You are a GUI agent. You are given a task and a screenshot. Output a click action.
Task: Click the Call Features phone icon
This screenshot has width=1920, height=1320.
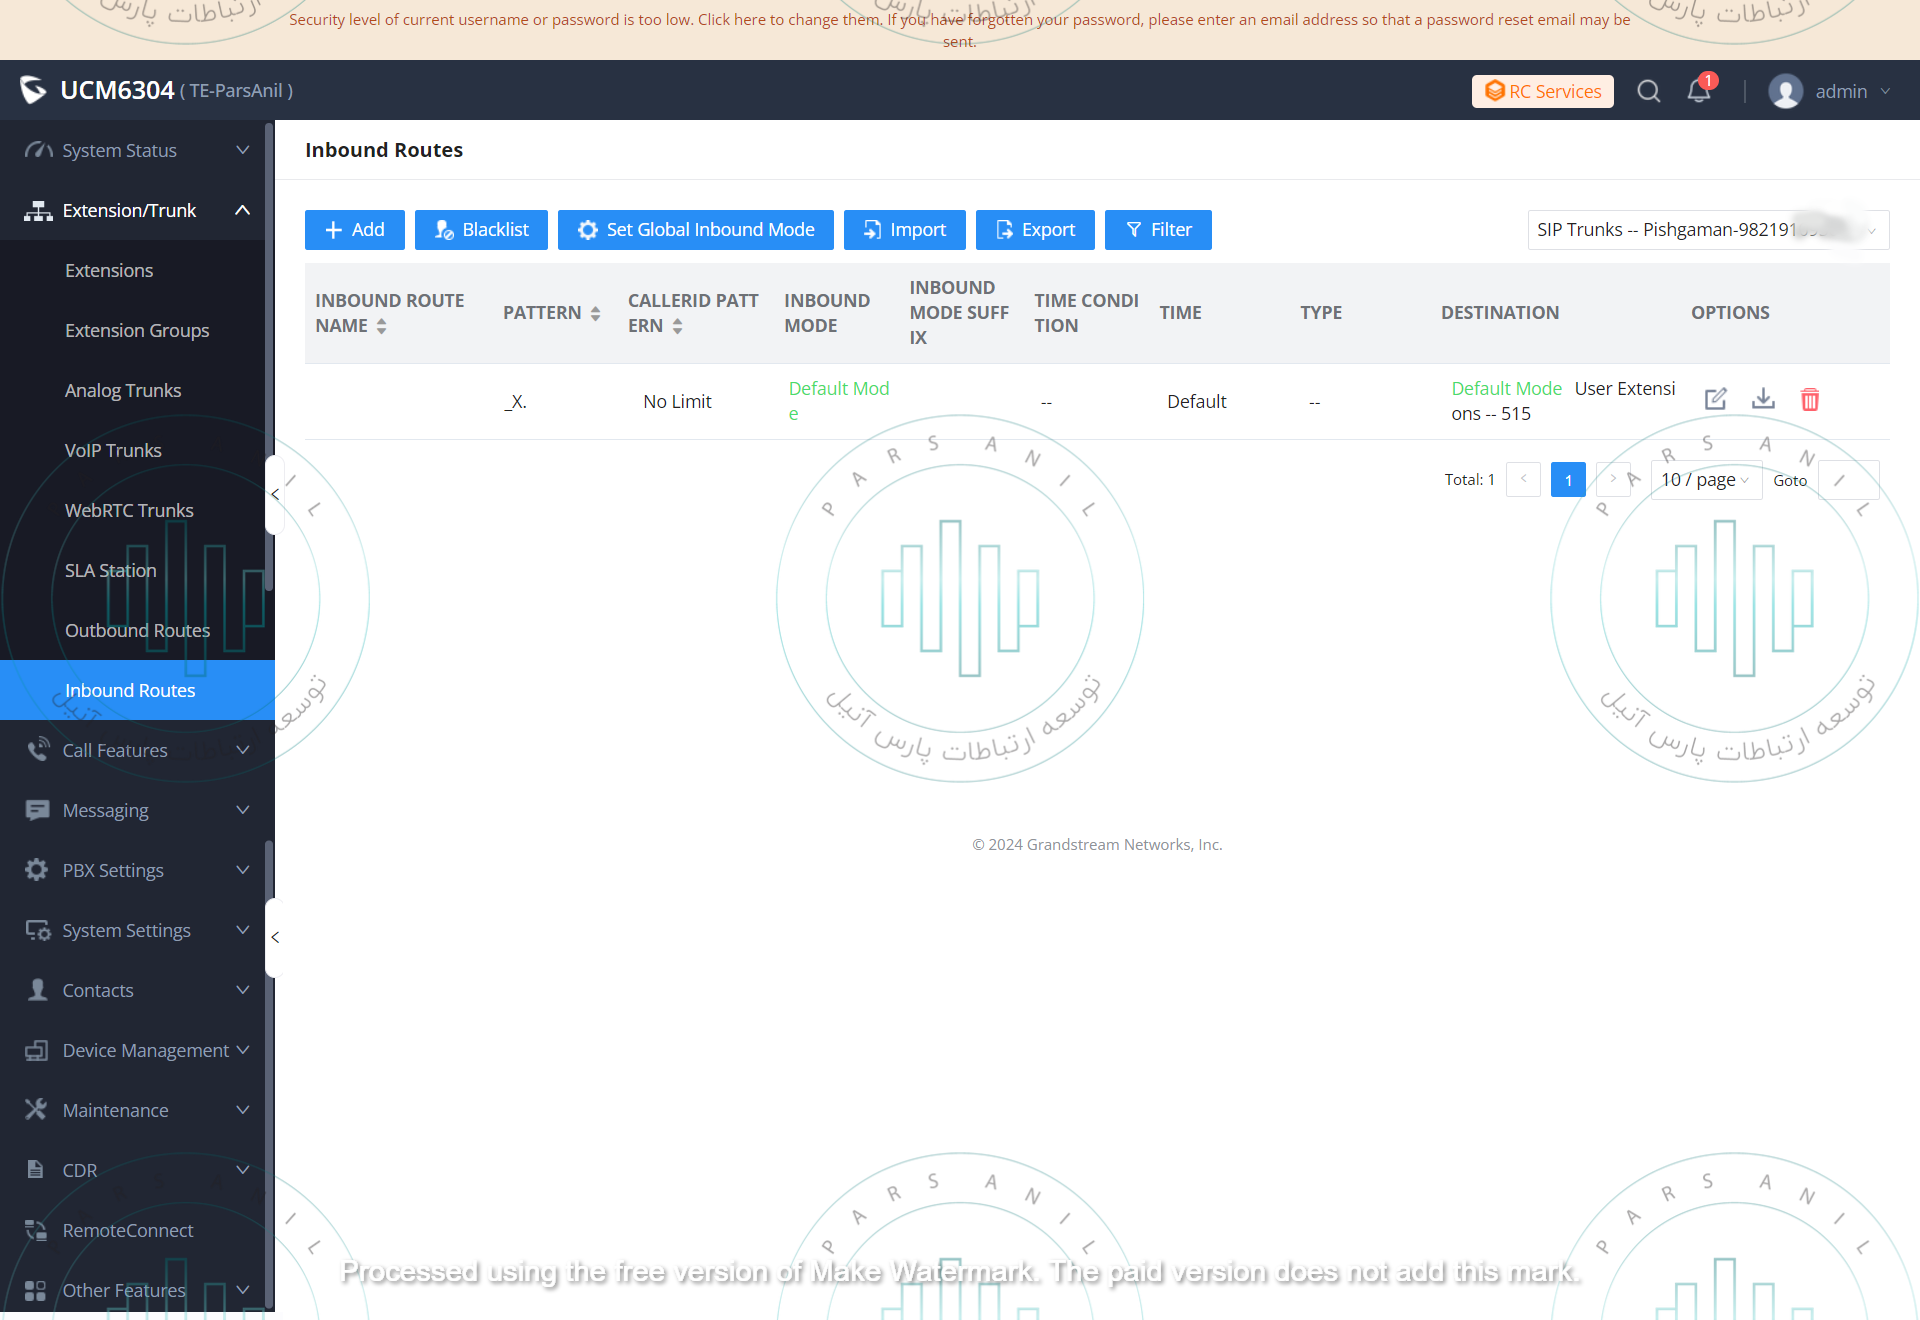click(38, 750)
